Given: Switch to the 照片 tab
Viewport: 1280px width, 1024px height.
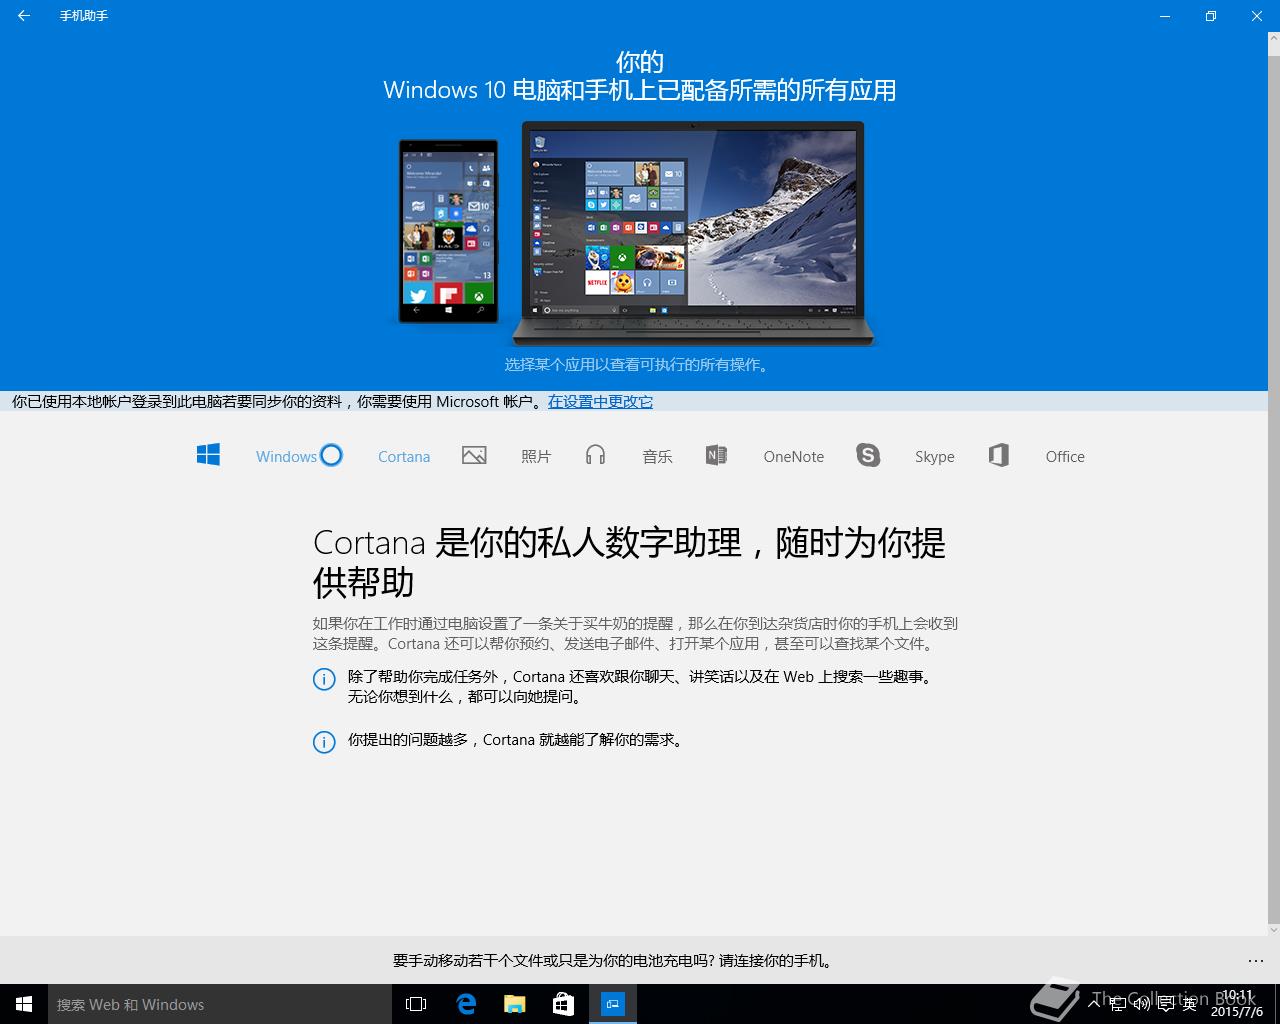Looking at the screenshot, I should 536,457.
